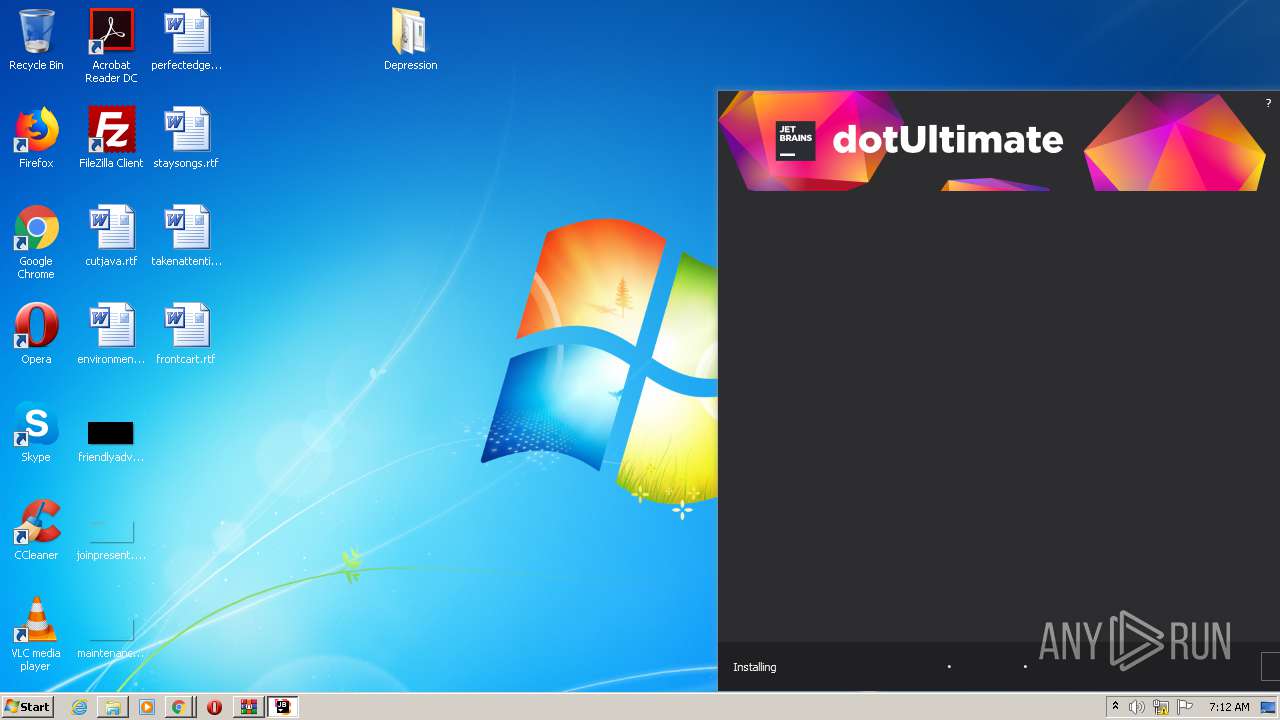
Task: Launch Firefox from desktop shortcut
Action: click(x=36, y=138)
